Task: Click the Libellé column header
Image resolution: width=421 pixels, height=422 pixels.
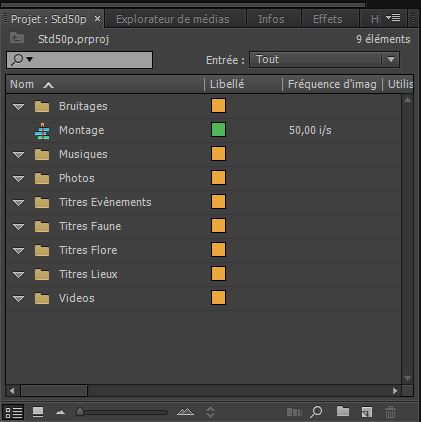Action: tap(227, 84)
